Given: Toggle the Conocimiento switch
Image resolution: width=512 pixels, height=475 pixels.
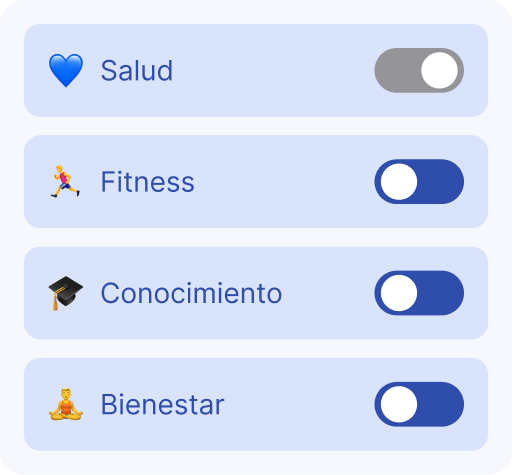Looking at the screenshot, I should 419,293.
